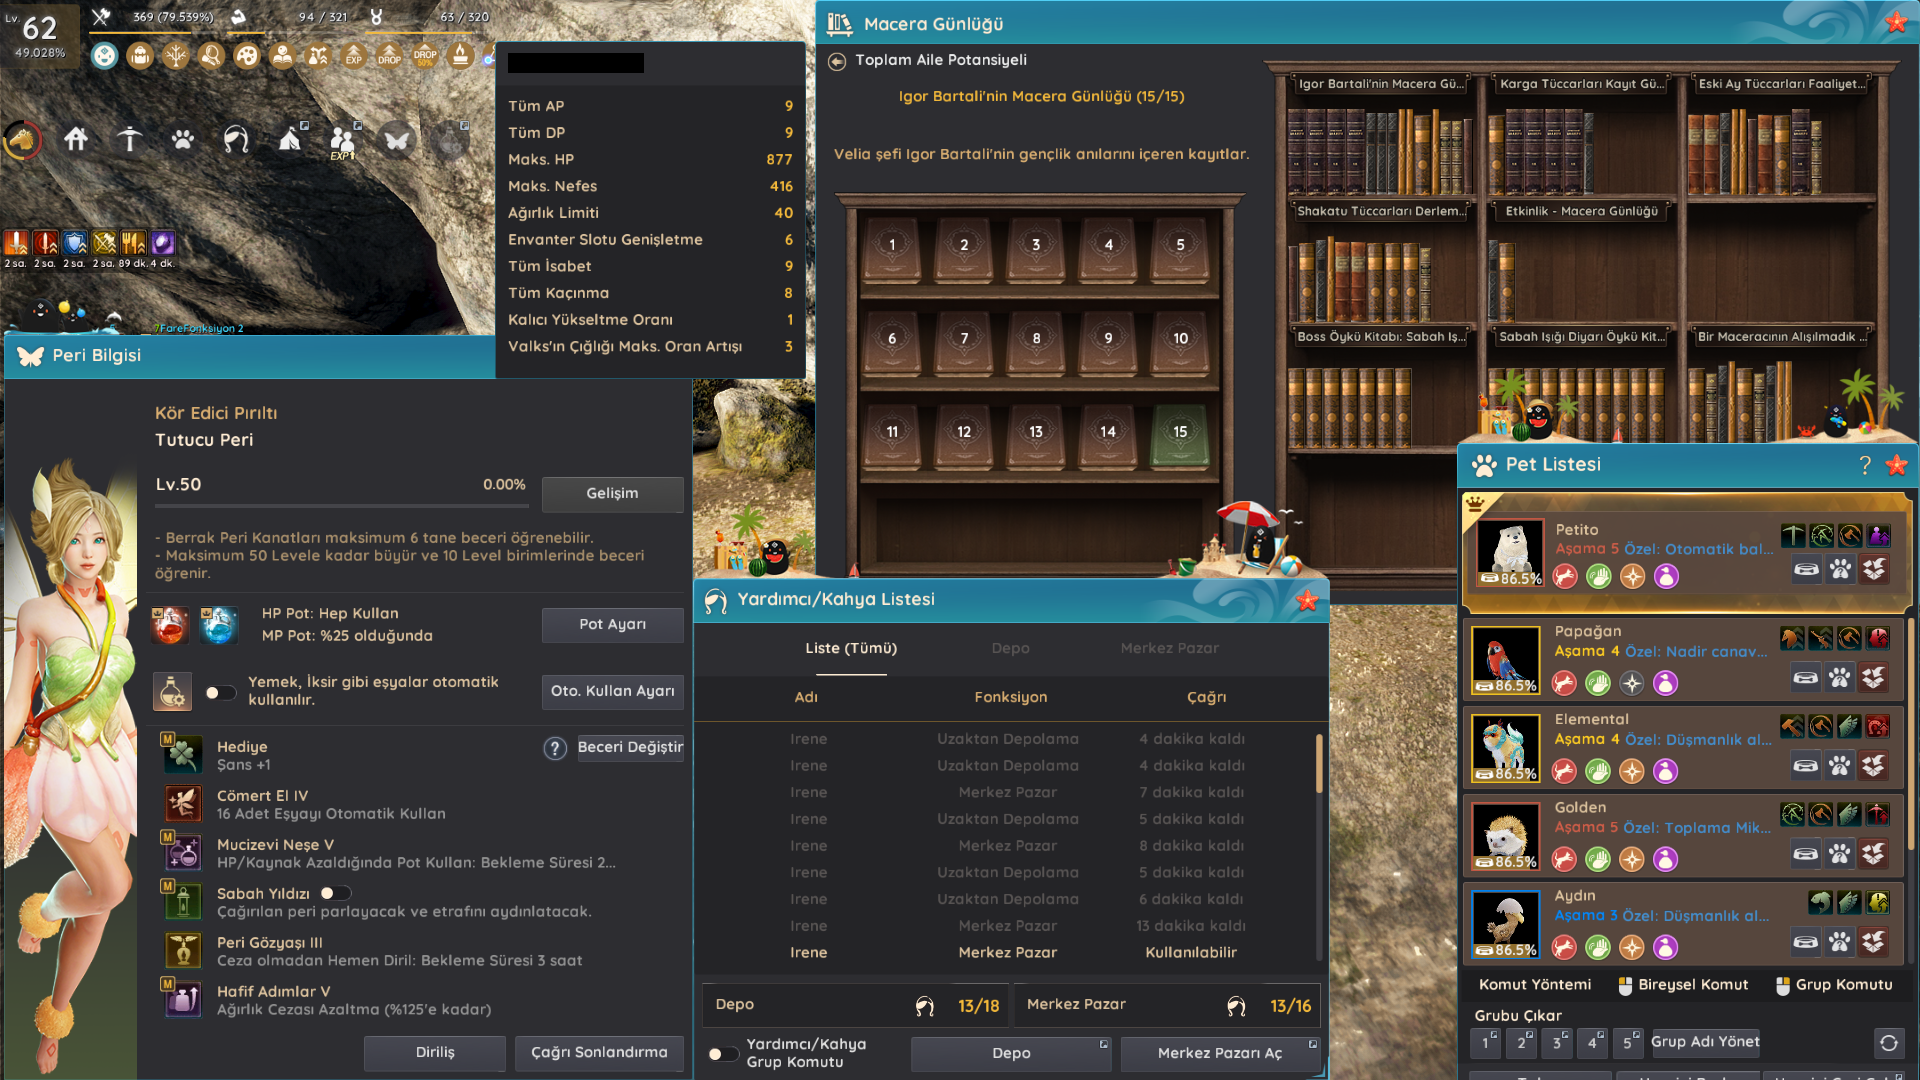Click the Gelişim button
Screen dimensions: 1920x1080
[x=612, y=494]
